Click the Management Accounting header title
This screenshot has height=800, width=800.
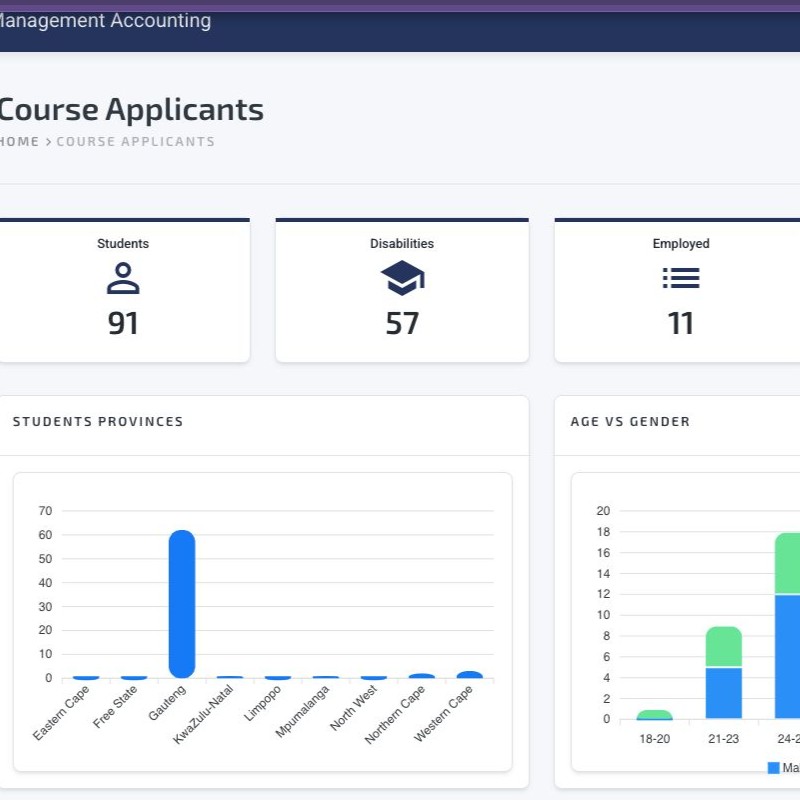click(104, 21)
